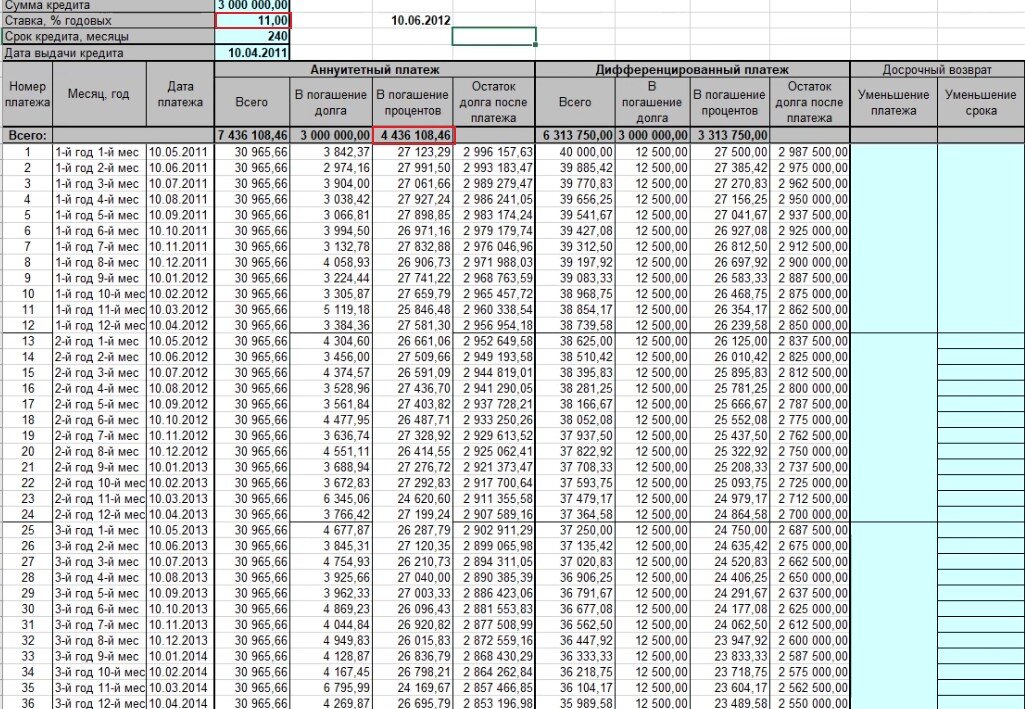This screenshot has height=709, width=1025.
Task: Select payment date 10.12.2013
Action: (x=180, y=640)
